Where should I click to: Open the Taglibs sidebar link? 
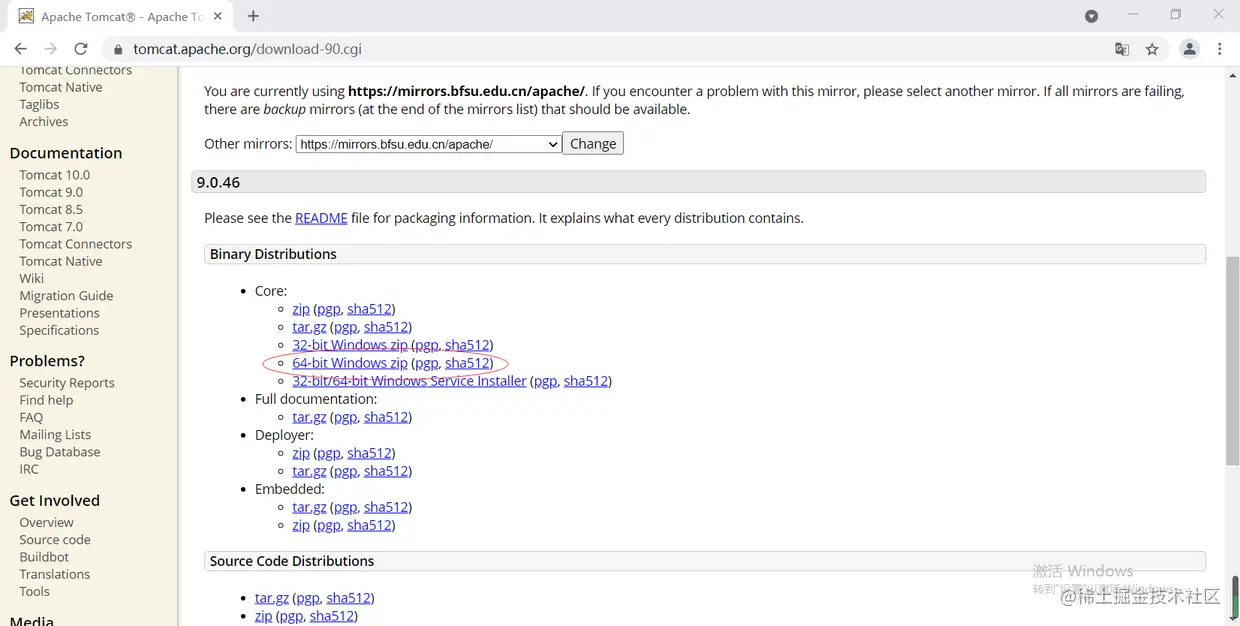click(x=39, y=104)
